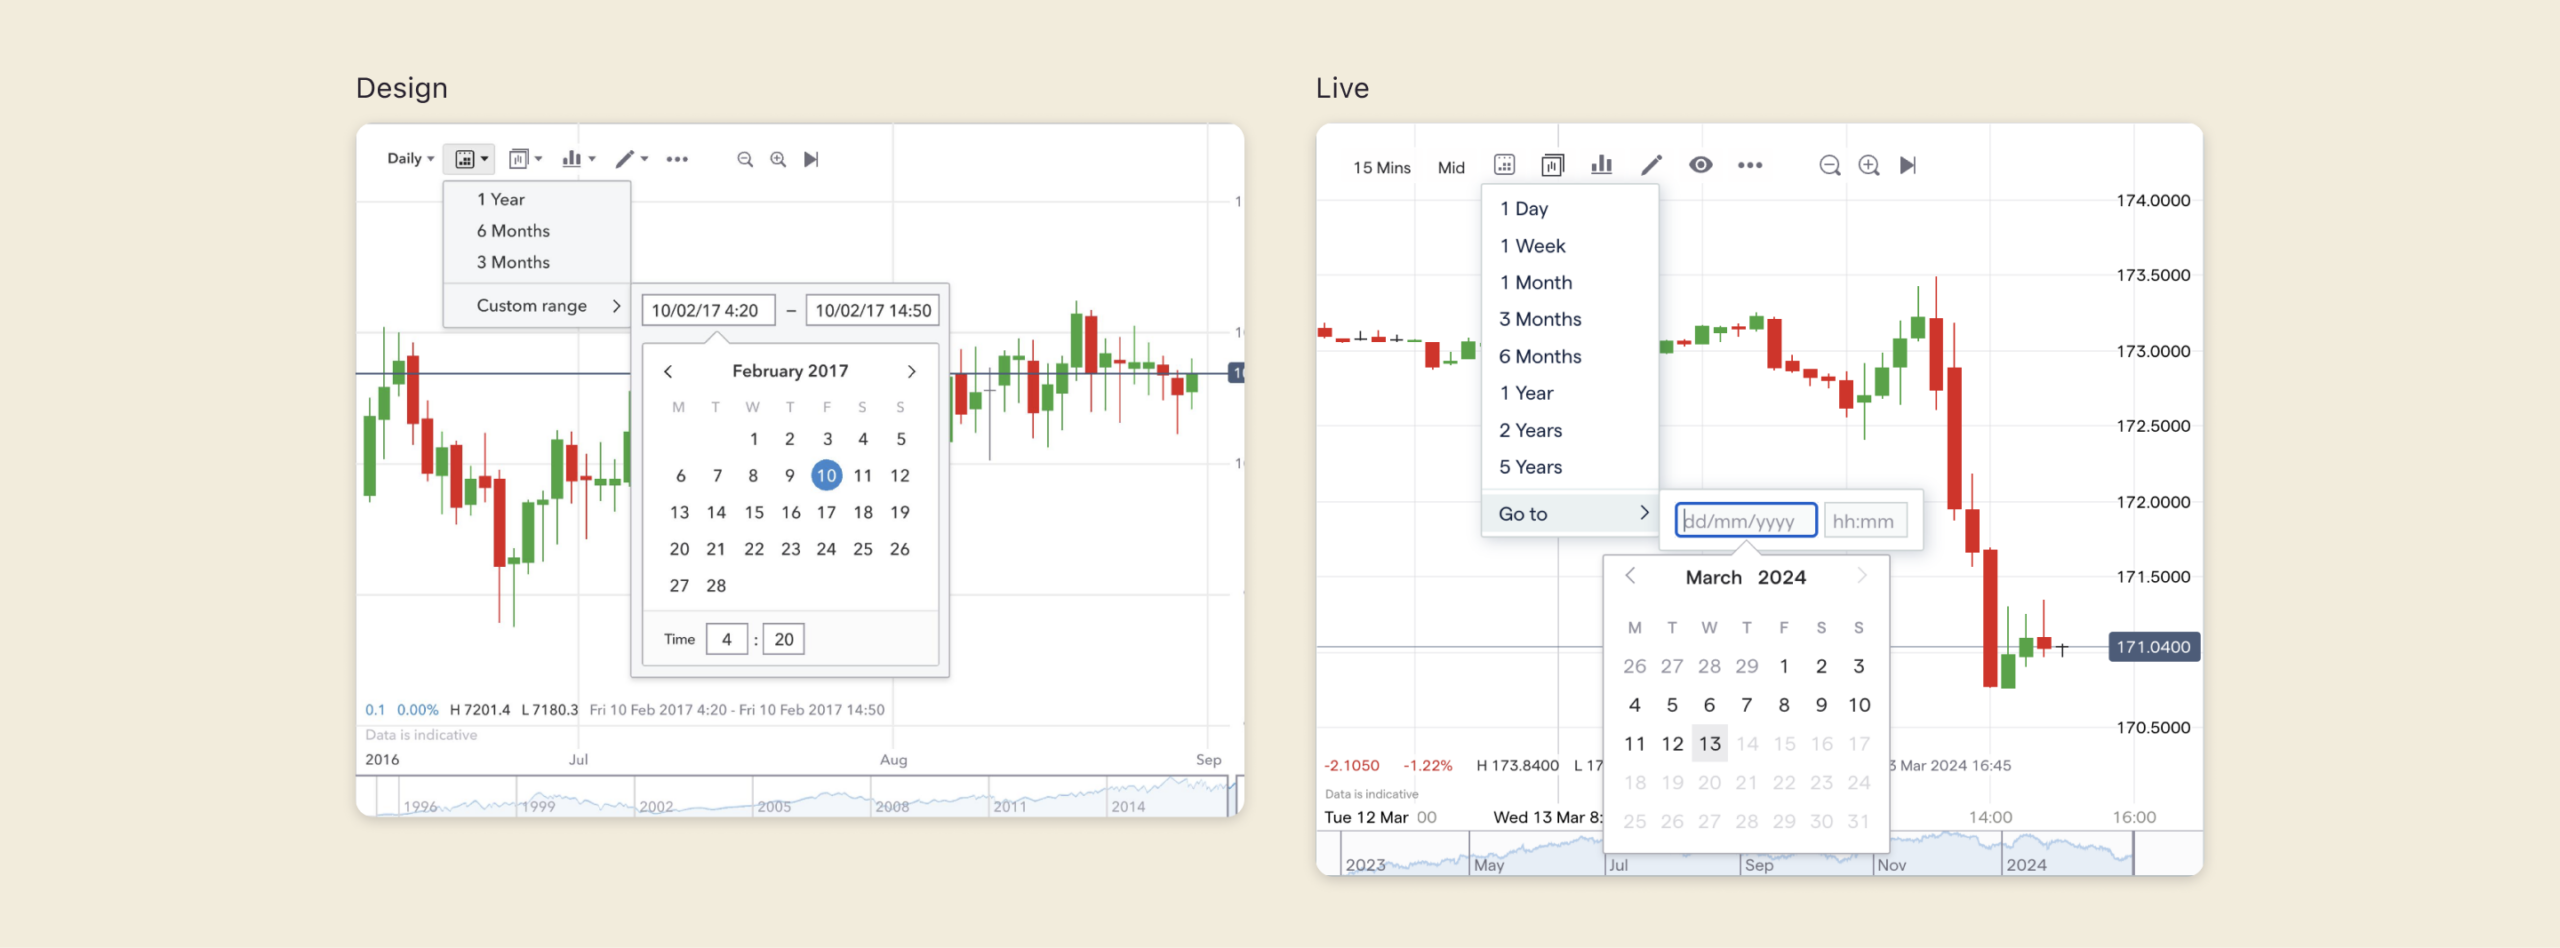Open the chart type icon in Live
2560x948 pixels.
[1552, 165]
